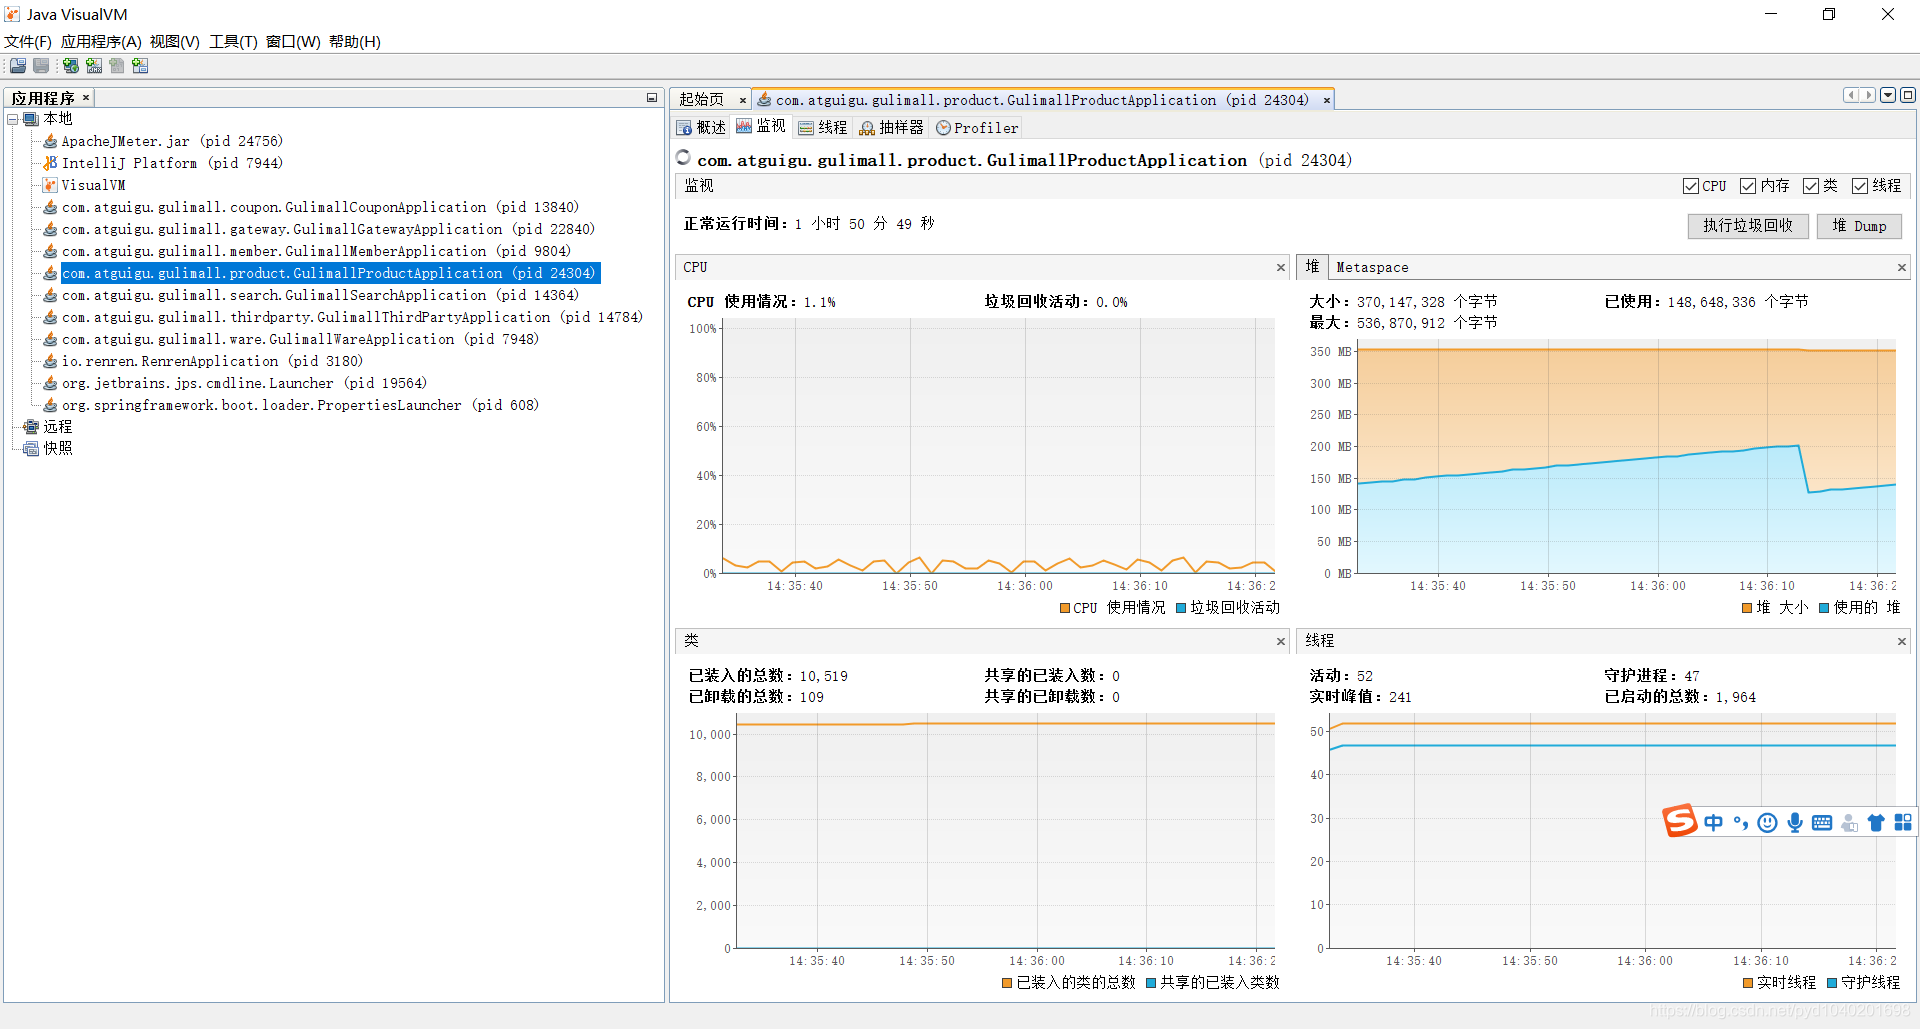The image size is (1920, 1029).
Task: Click the IntelliJ Platform application icon
Action: point(50,163)
